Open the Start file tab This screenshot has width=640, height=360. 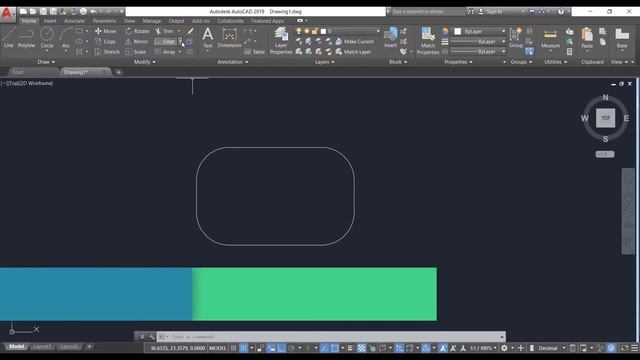click(18, 72)
